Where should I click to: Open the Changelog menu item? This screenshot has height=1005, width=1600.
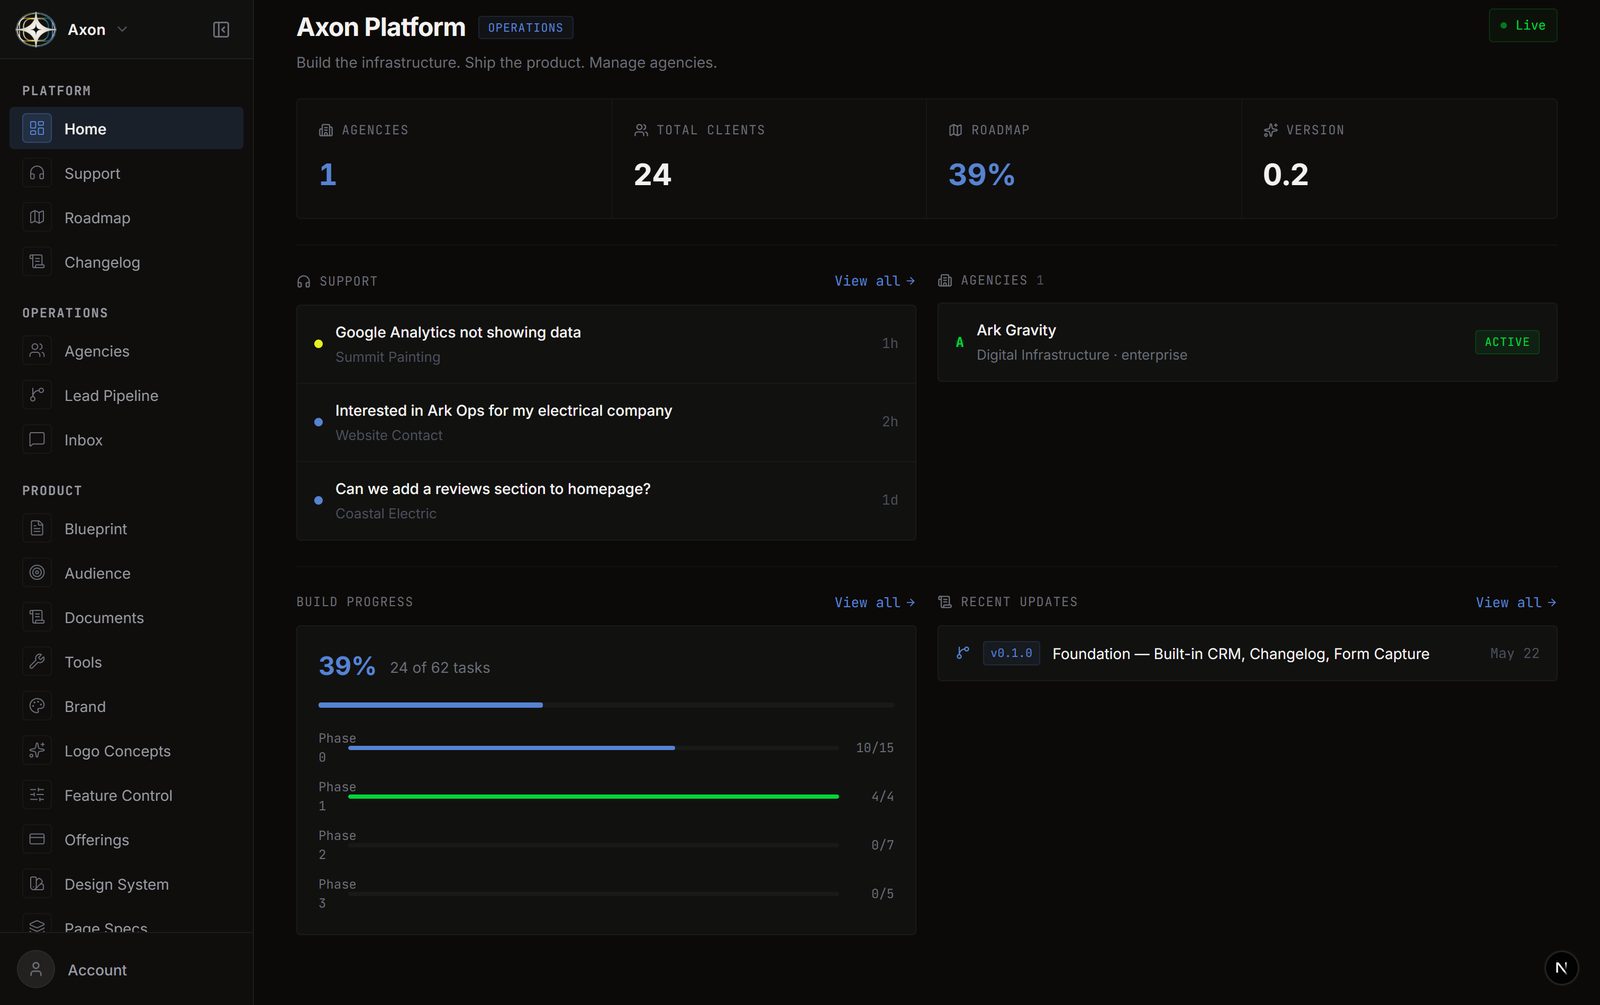pos(126,262)
